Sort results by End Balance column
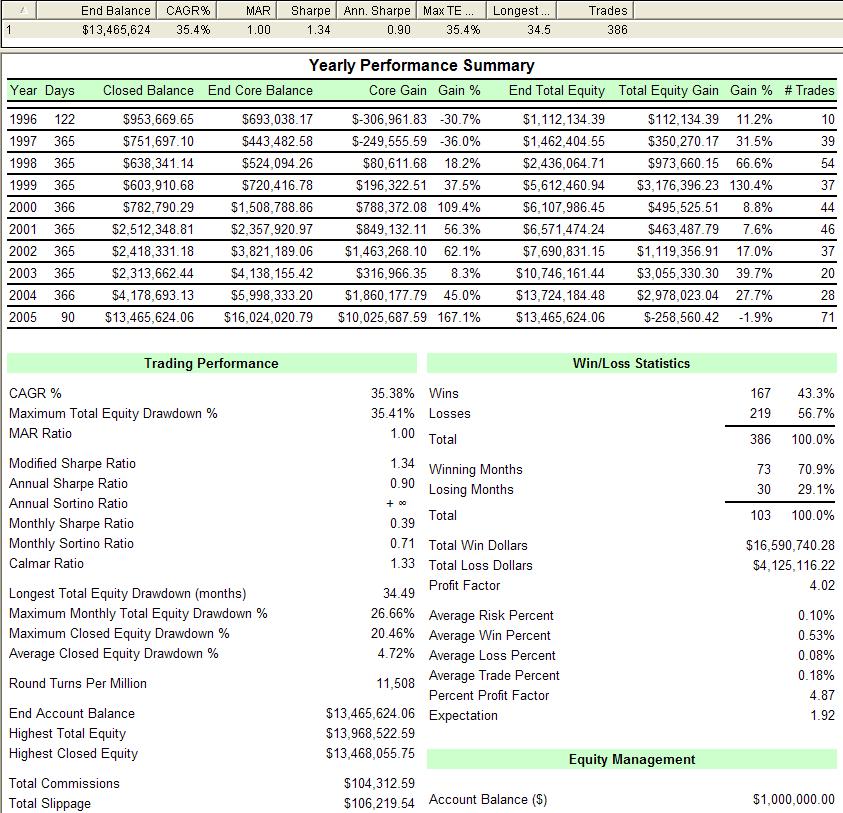Viewport: 843px width, 813px height. click(116, 10)
